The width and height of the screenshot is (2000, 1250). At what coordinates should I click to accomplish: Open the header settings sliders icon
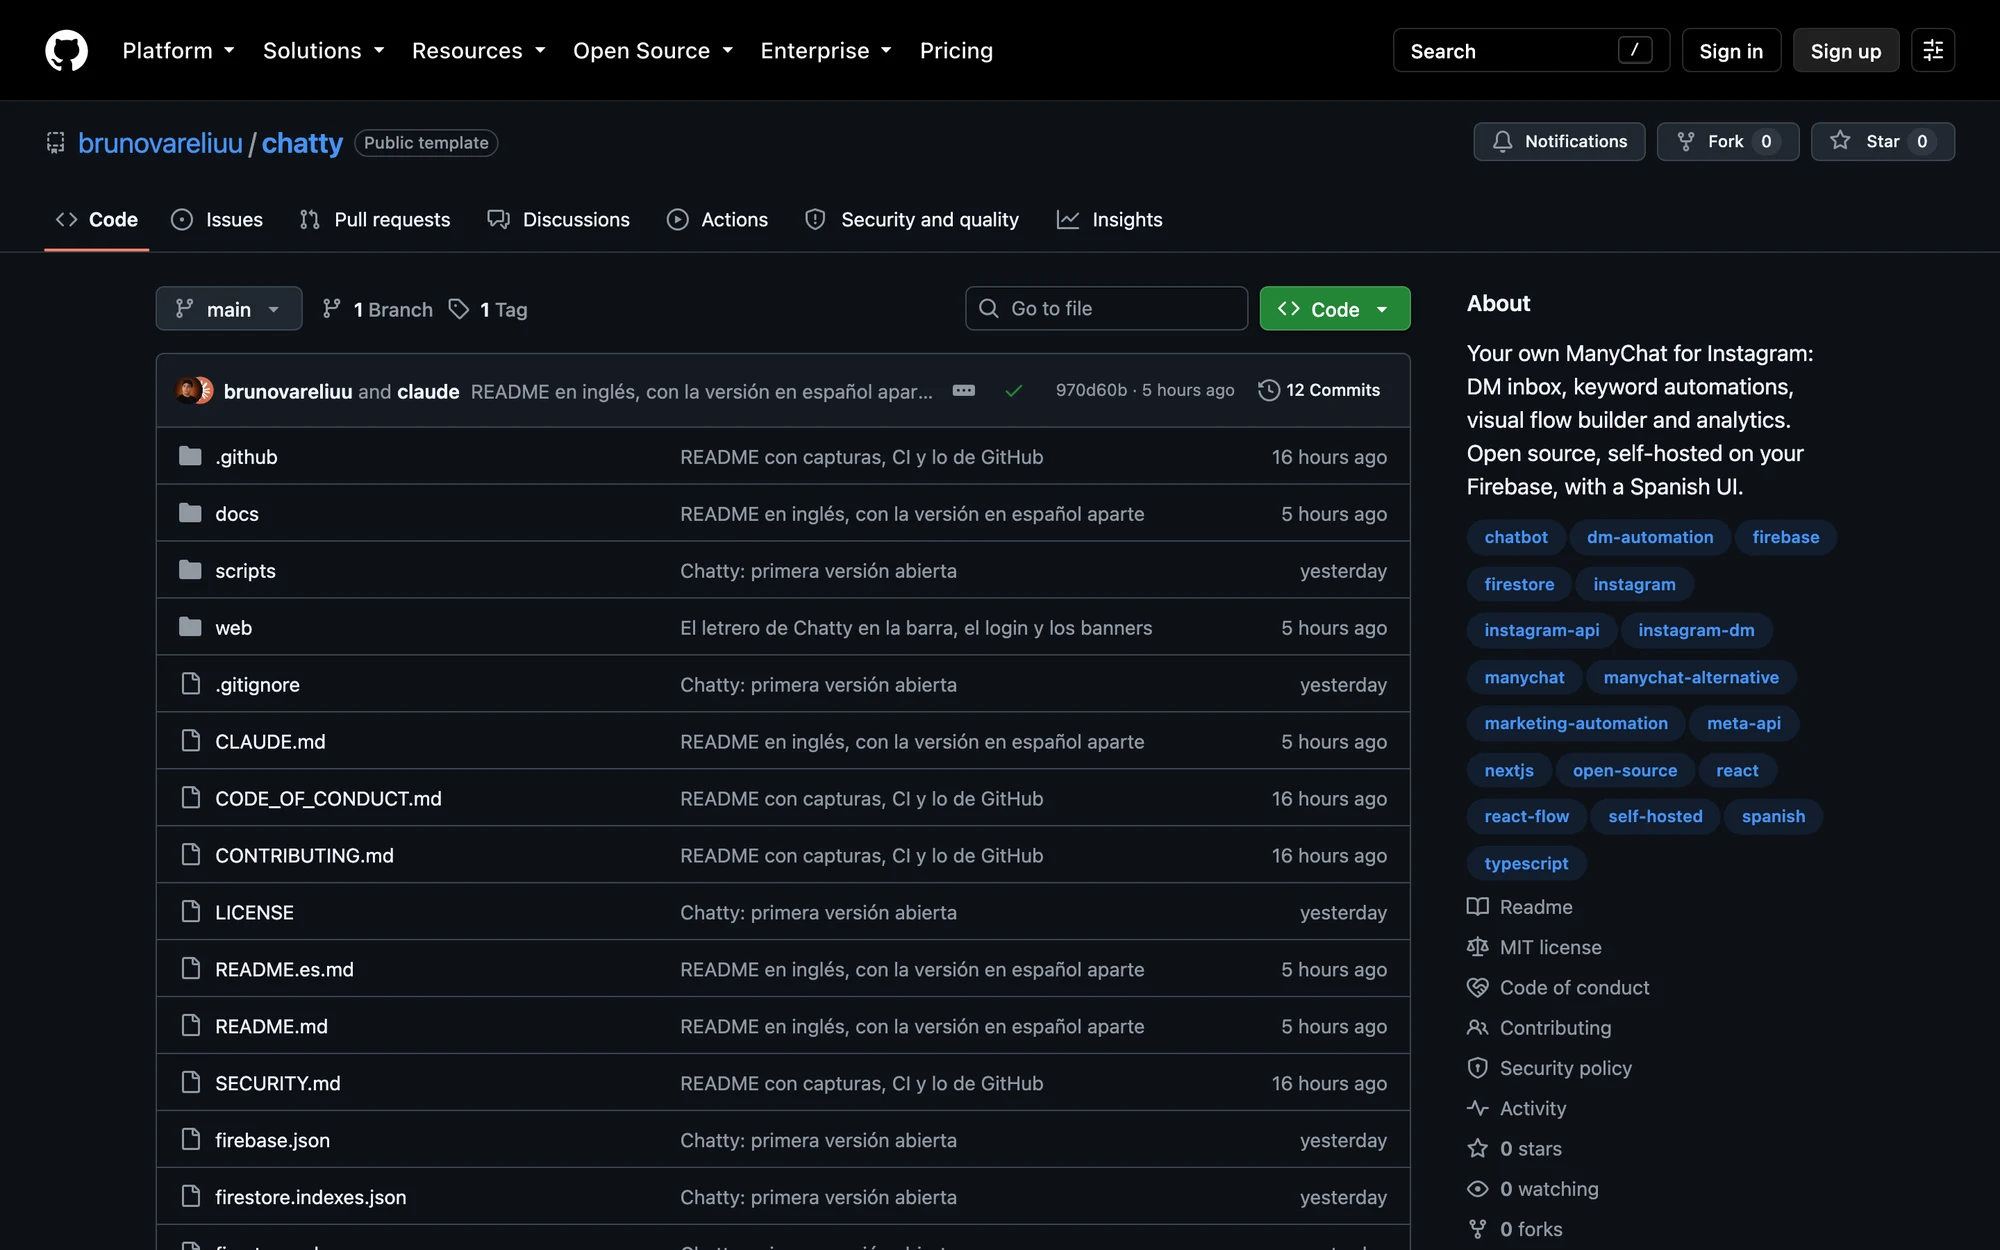click(1933, 50)
